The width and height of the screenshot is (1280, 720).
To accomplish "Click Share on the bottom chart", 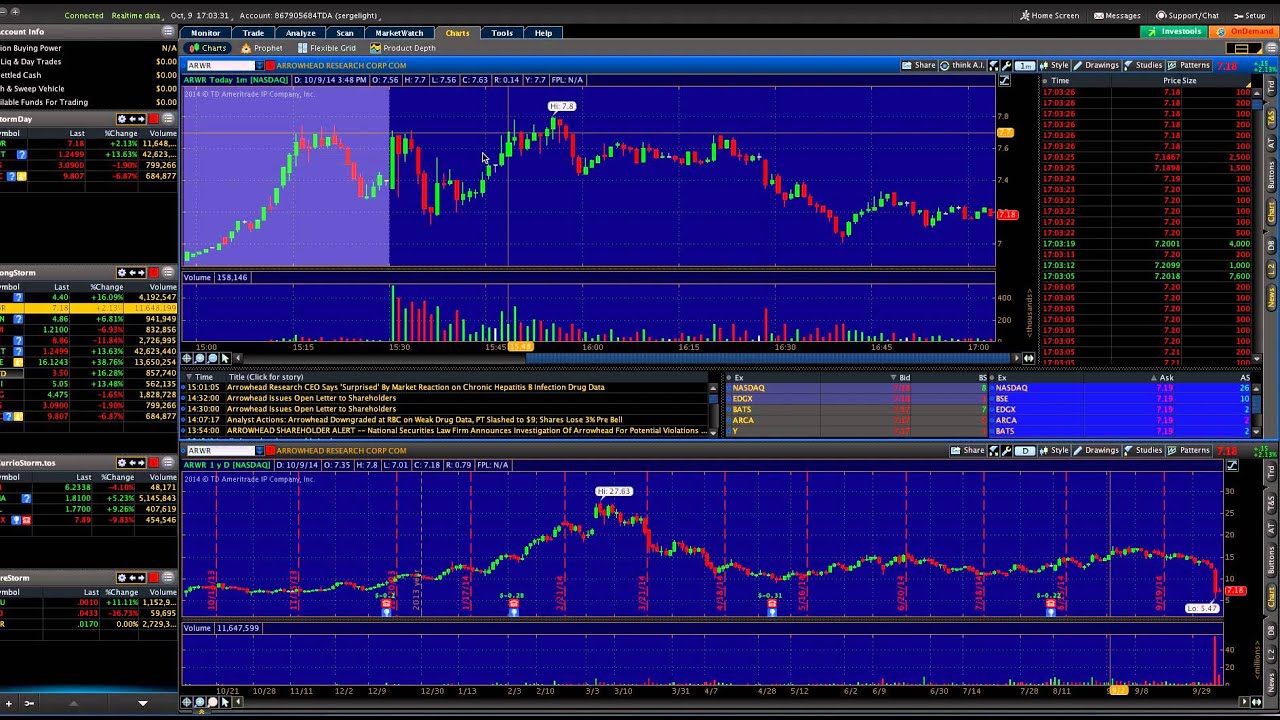I will tap(968, 450).
